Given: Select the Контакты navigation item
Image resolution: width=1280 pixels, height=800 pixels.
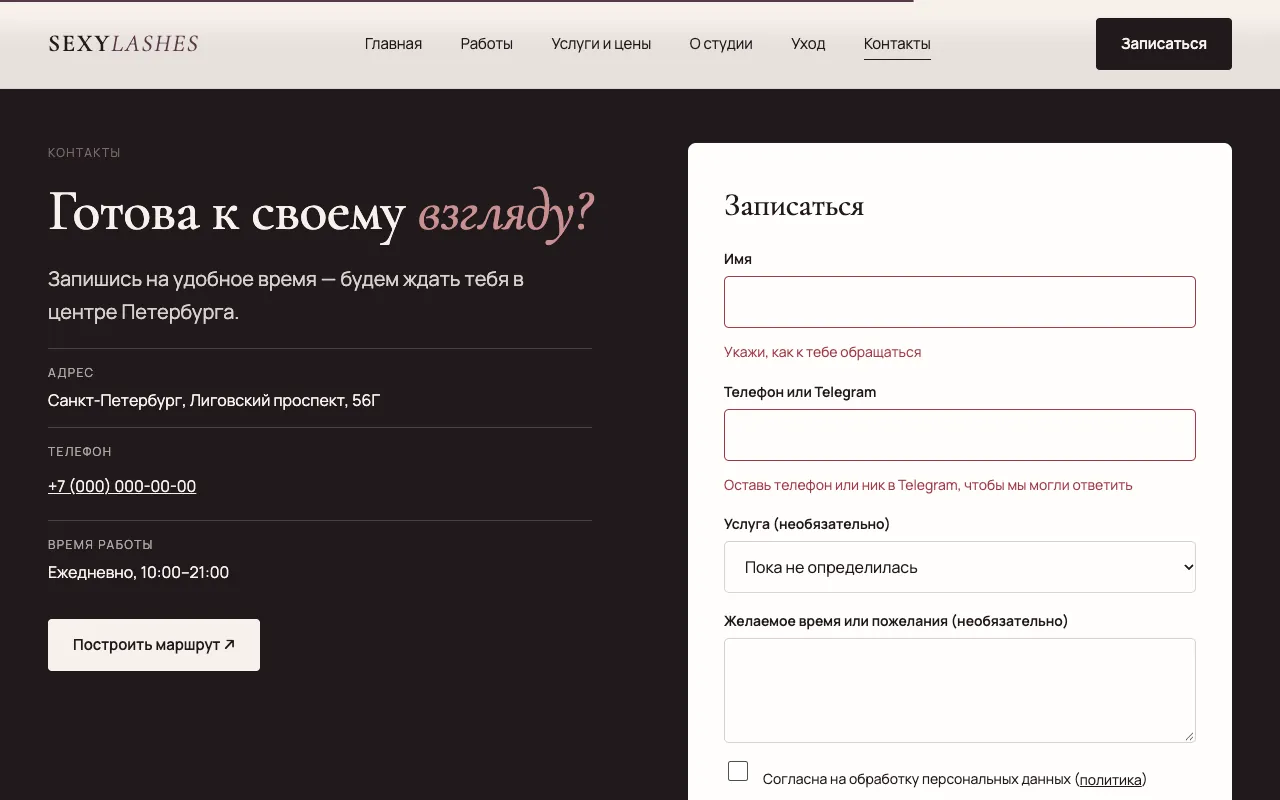Looking at the screenshot, I should click(897, 44).
